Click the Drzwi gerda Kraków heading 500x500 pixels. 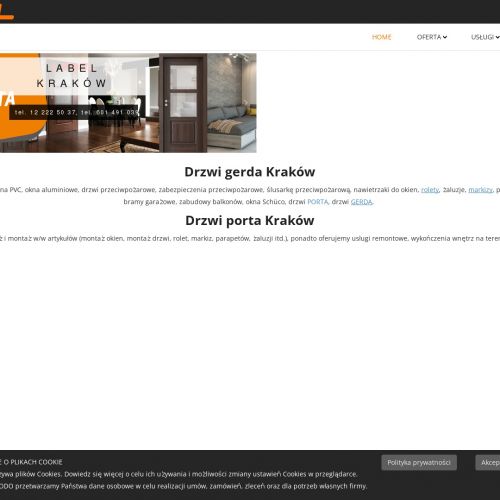click(250, 172)
